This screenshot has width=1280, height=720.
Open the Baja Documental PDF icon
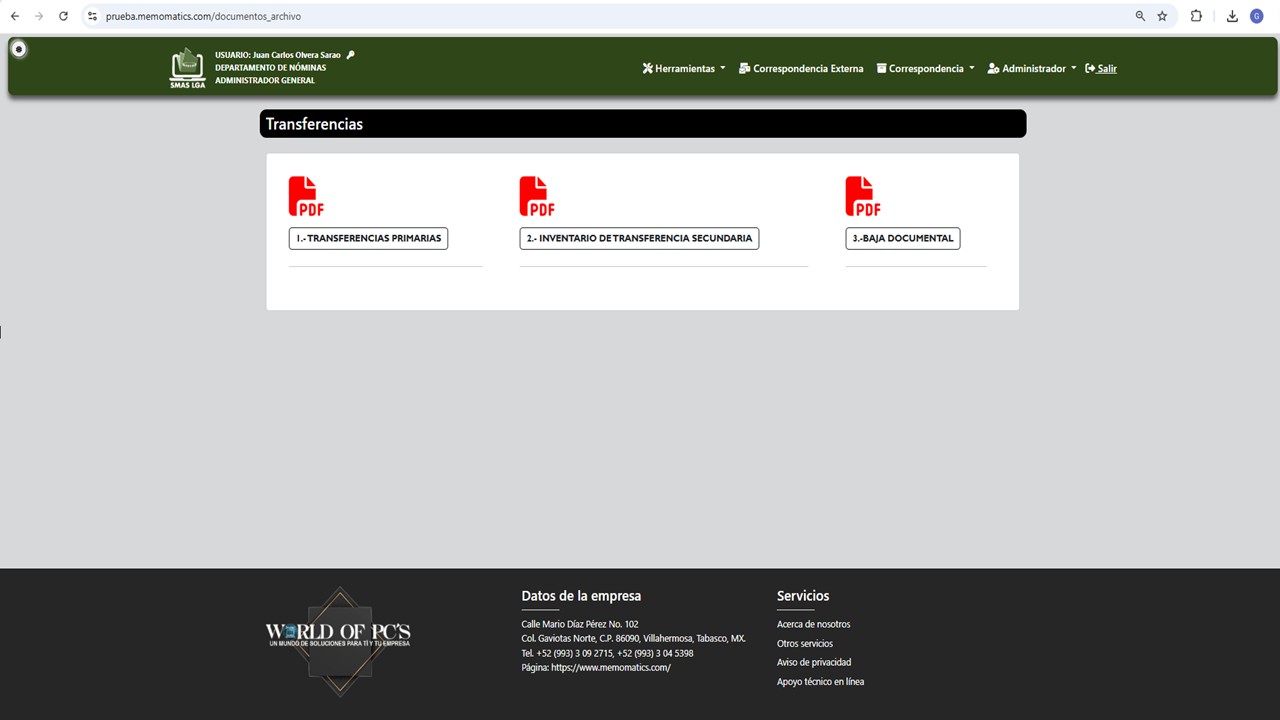pyautogui.click(x=863, y=196)
